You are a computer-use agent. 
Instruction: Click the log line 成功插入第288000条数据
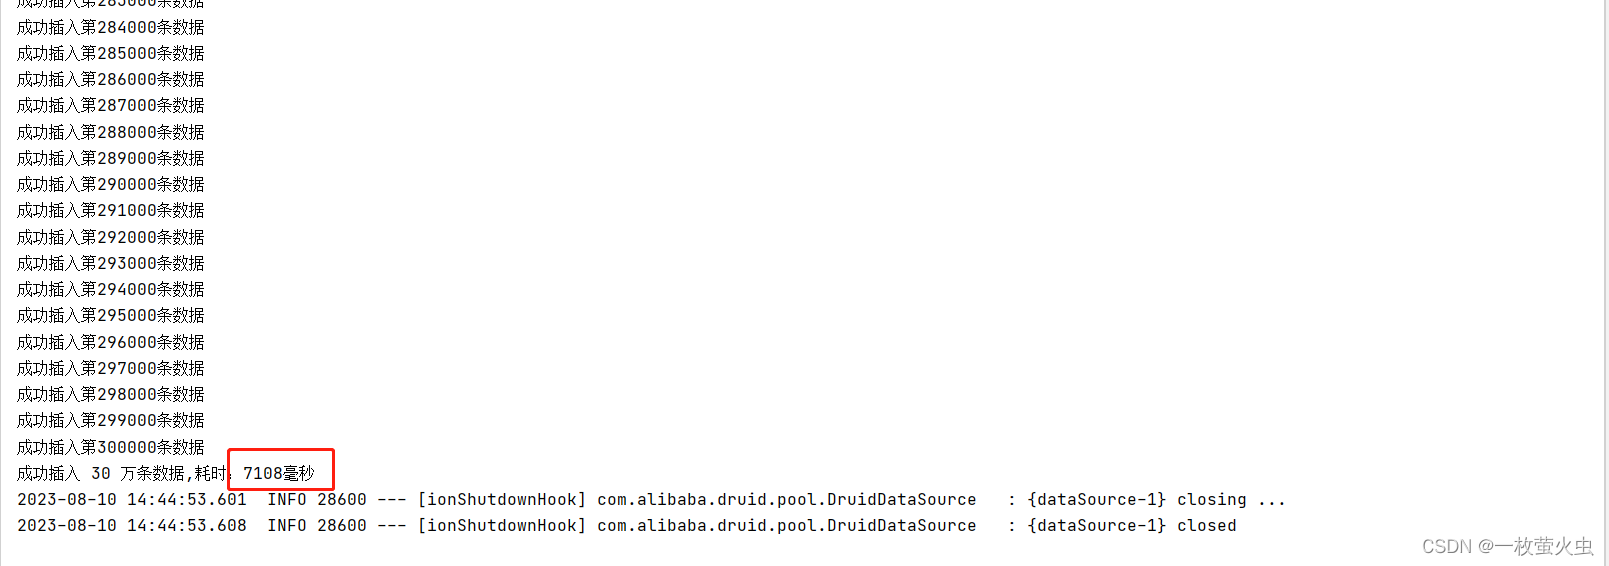click(x=111, y=132)
